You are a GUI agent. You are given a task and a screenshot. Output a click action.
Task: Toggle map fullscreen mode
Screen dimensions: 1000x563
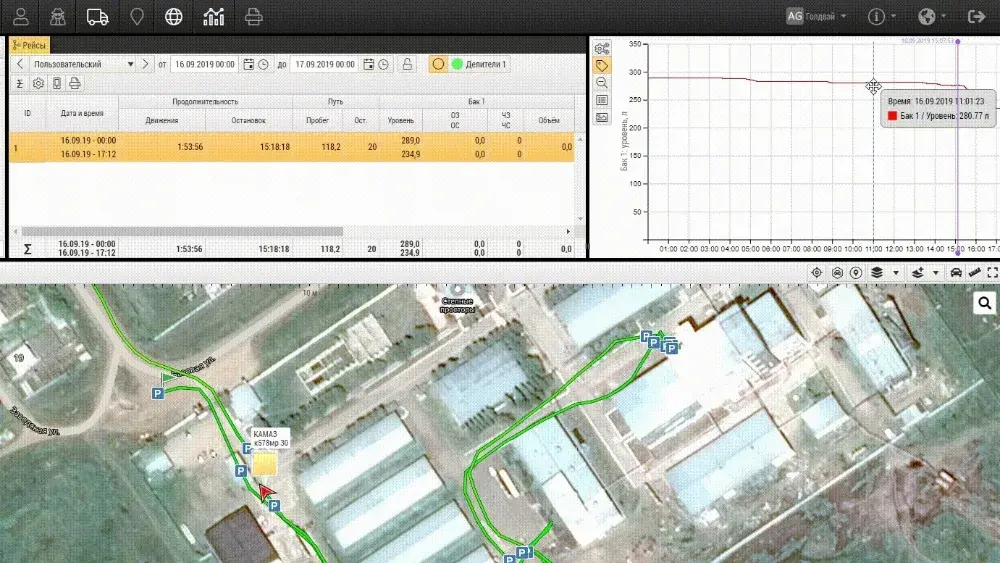992,273
